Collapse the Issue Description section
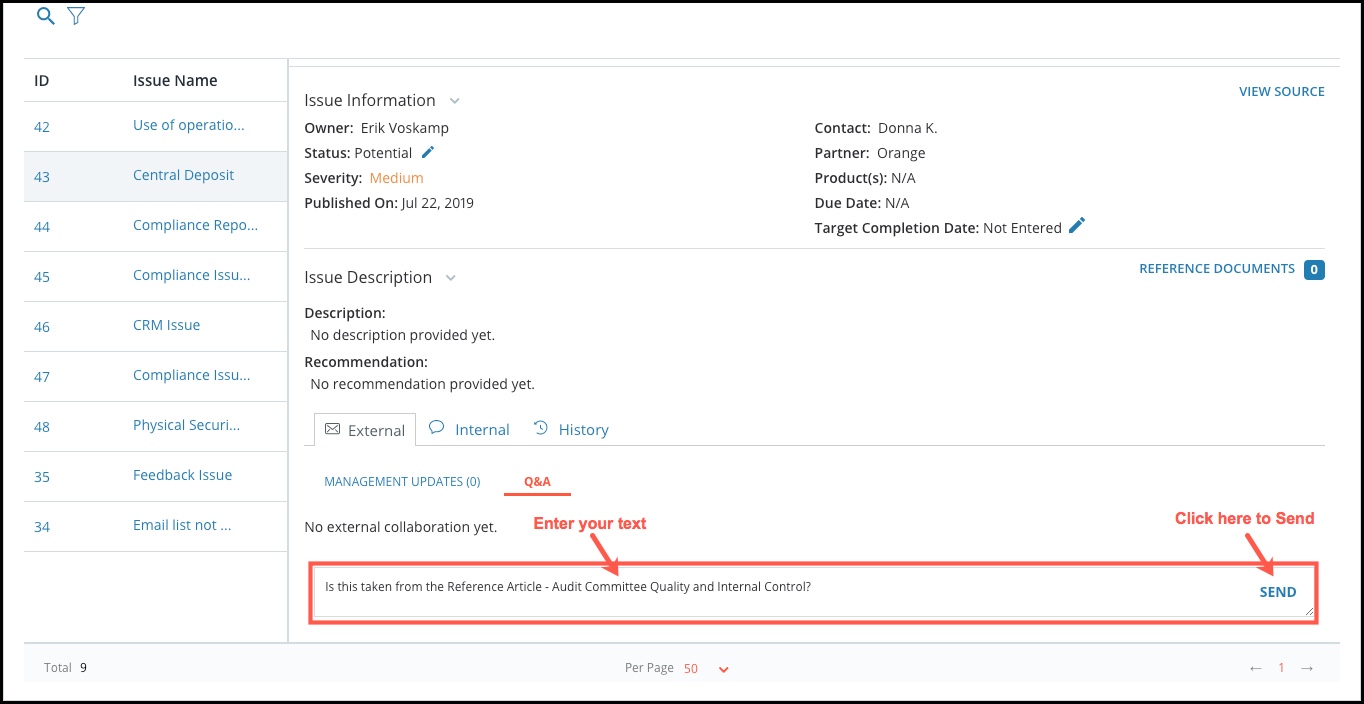The width and height of the screenshot is (1364, 704). pos(450,278)
